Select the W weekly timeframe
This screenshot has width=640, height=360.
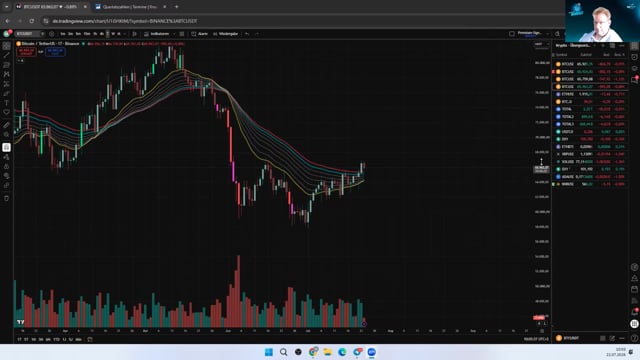[x=113, y=34]
